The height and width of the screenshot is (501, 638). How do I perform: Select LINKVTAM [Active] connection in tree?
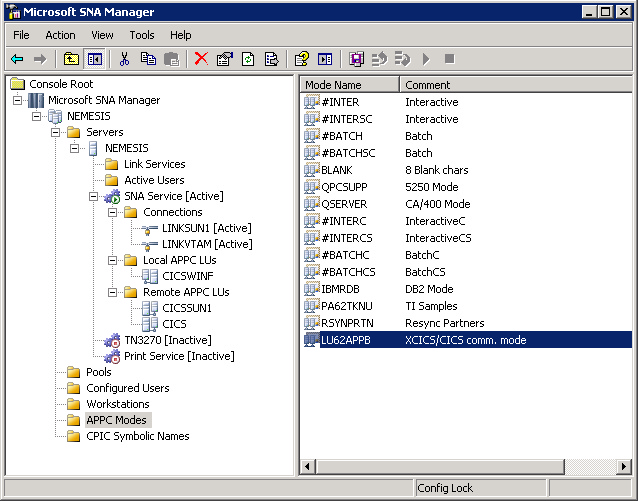tap(207, 244)
